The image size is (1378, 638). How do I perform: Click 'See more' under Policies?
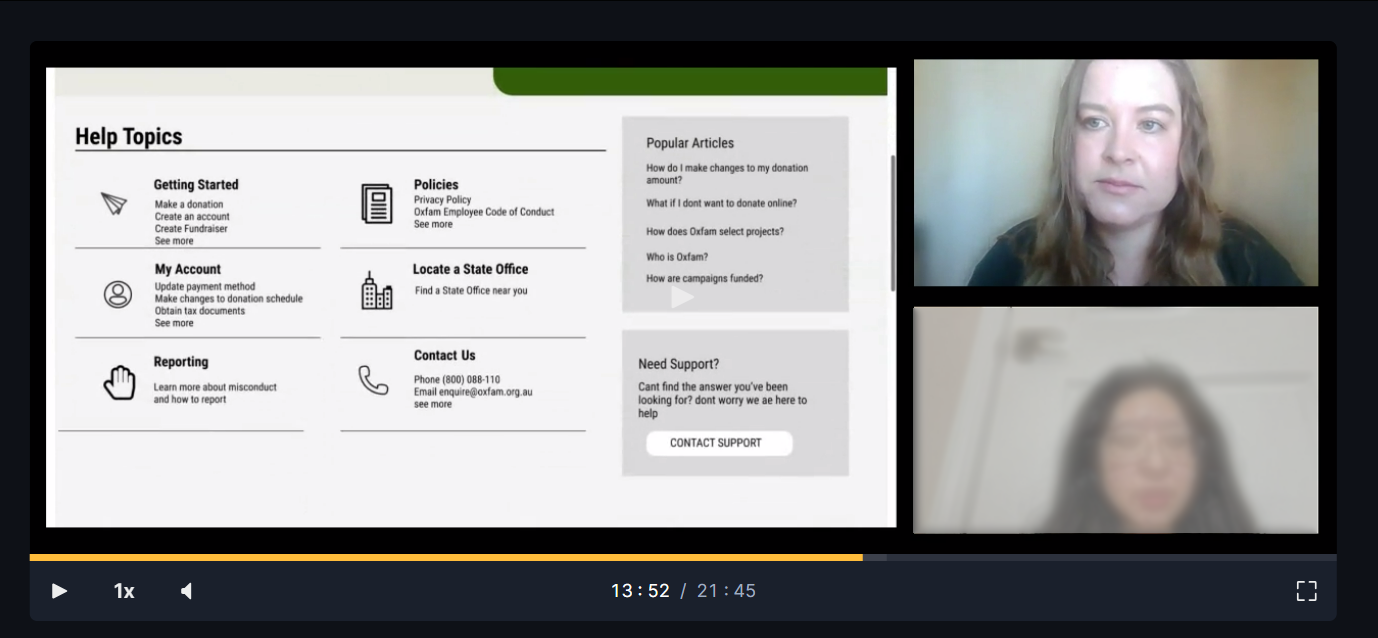[433, 224]
